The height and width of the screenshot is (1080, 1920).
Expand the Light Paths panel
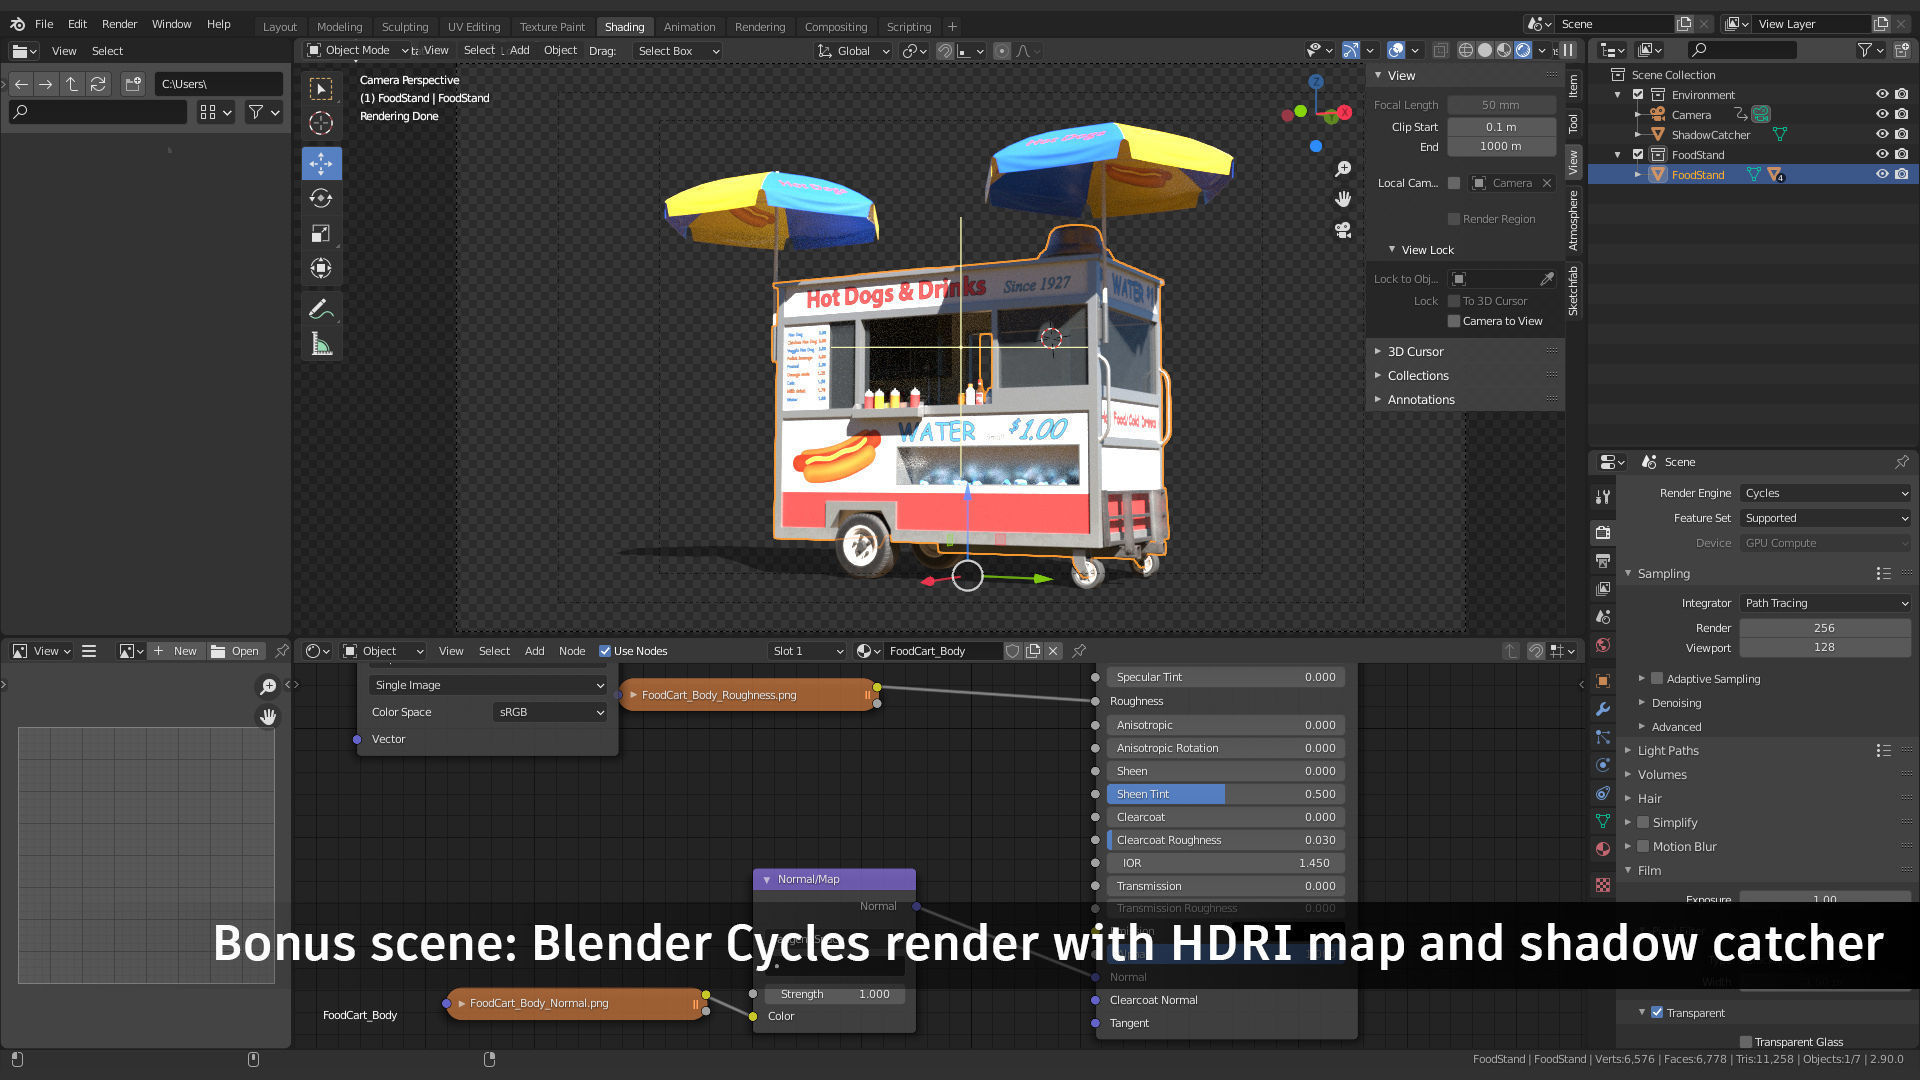1668,751
